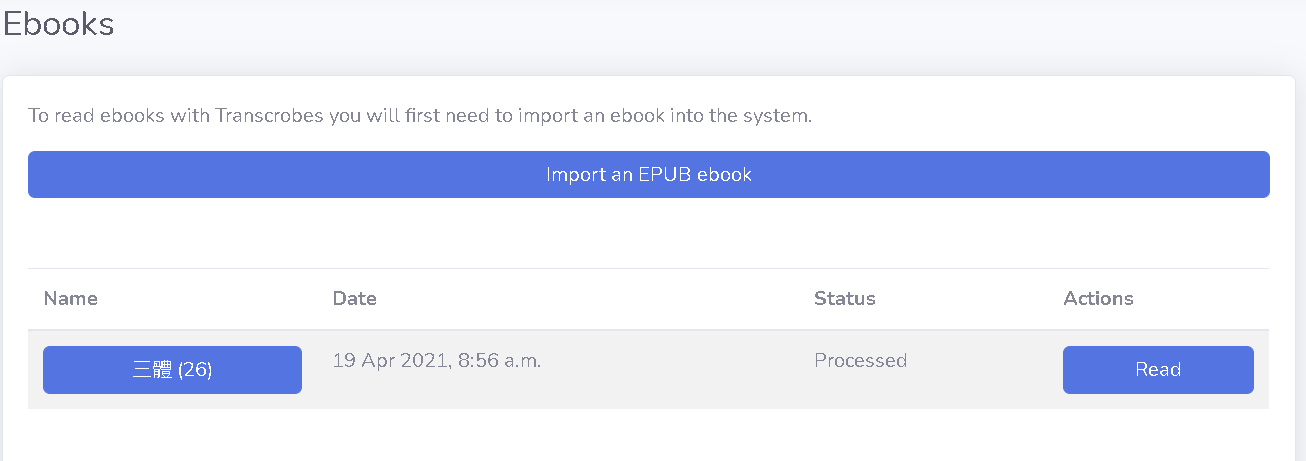Click the Name column header
The height and width of the screenshot is (461, 1306).
point(71,298)
